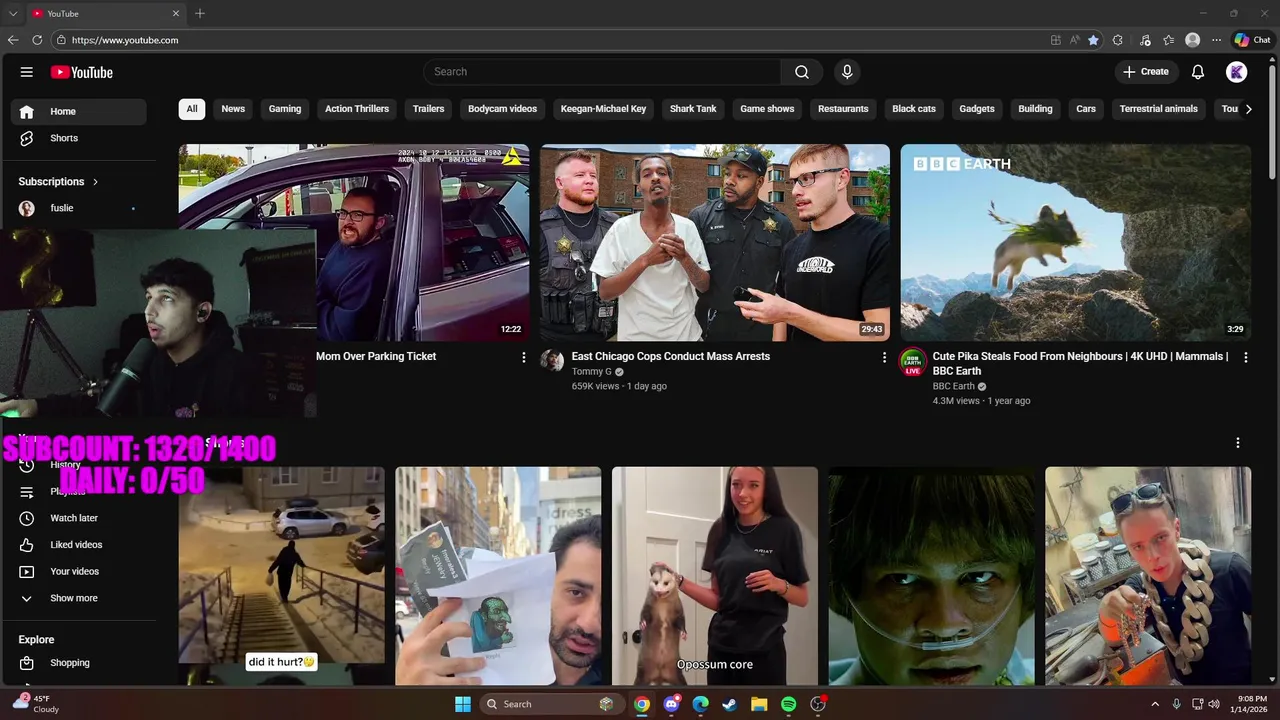Click the YouTube logo
Viewport: 1280px width, 720px height.
point(82,72)
